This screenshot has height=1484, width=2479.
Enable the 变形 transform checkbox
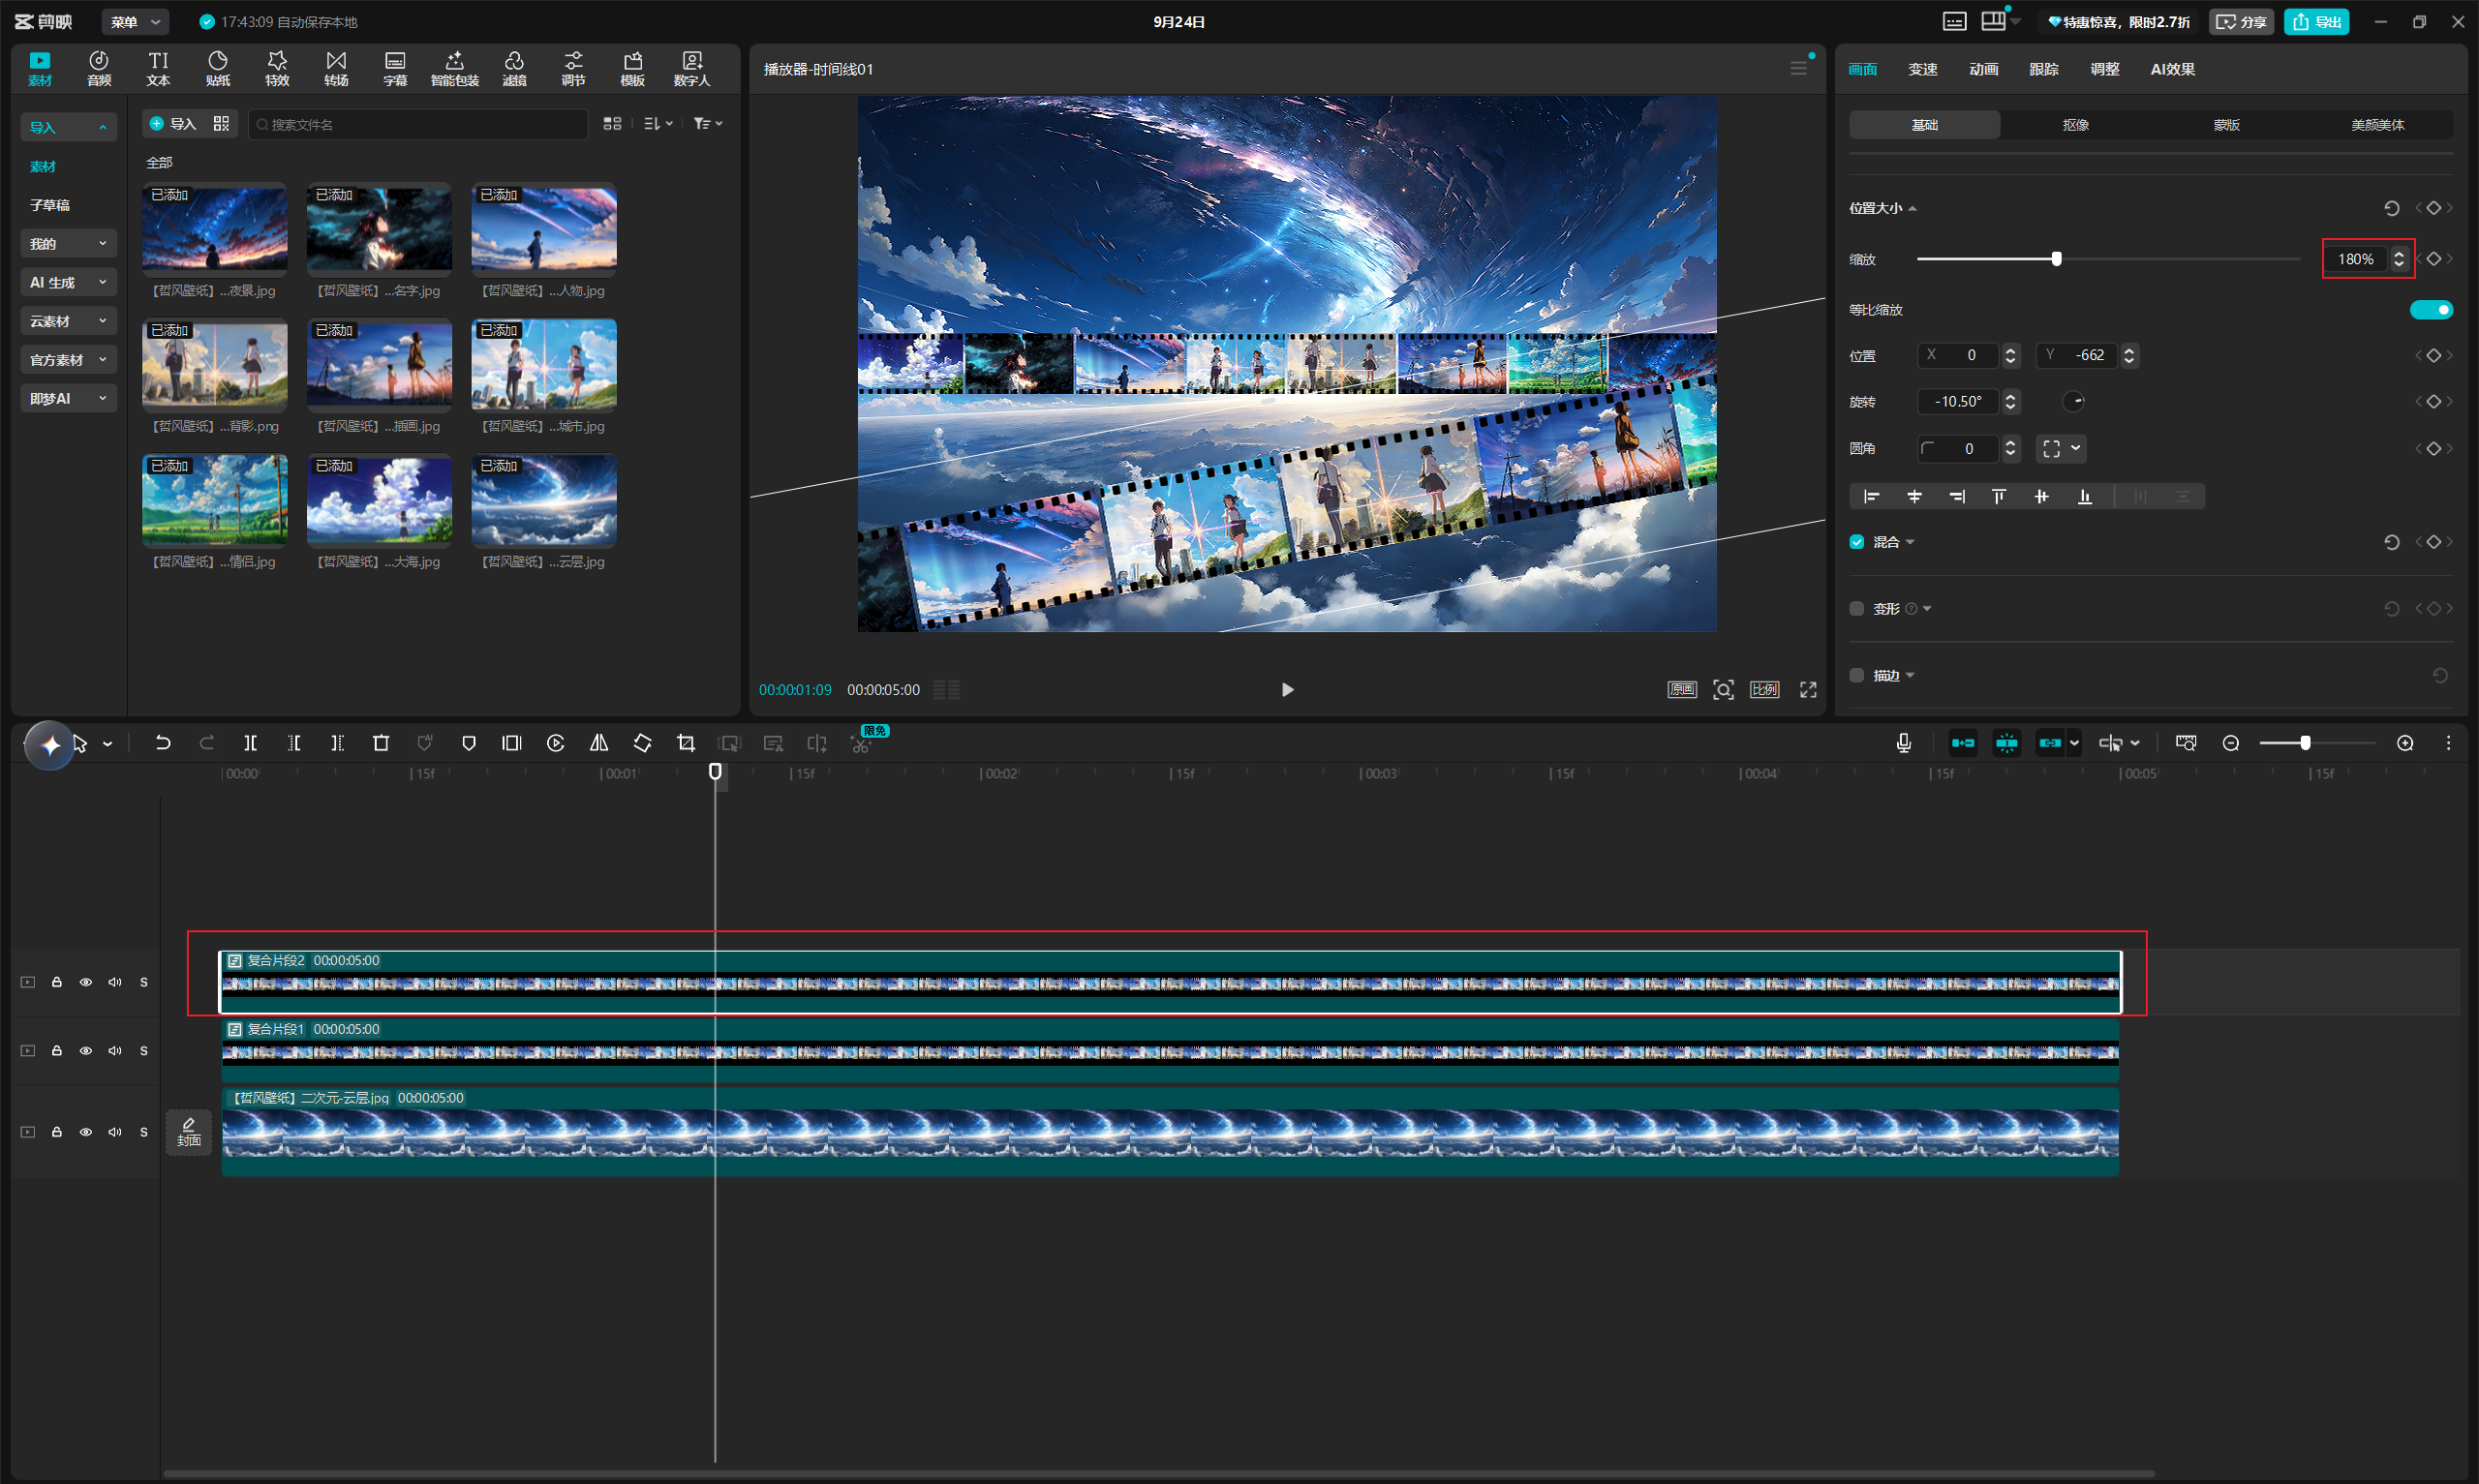(1857, 609)
